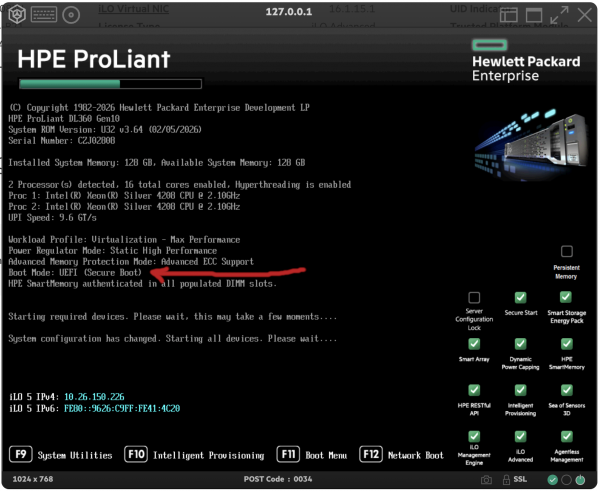Click the green health status checkmark icon
The width and height of the screenshot is (600, 491).
[552, 480]
